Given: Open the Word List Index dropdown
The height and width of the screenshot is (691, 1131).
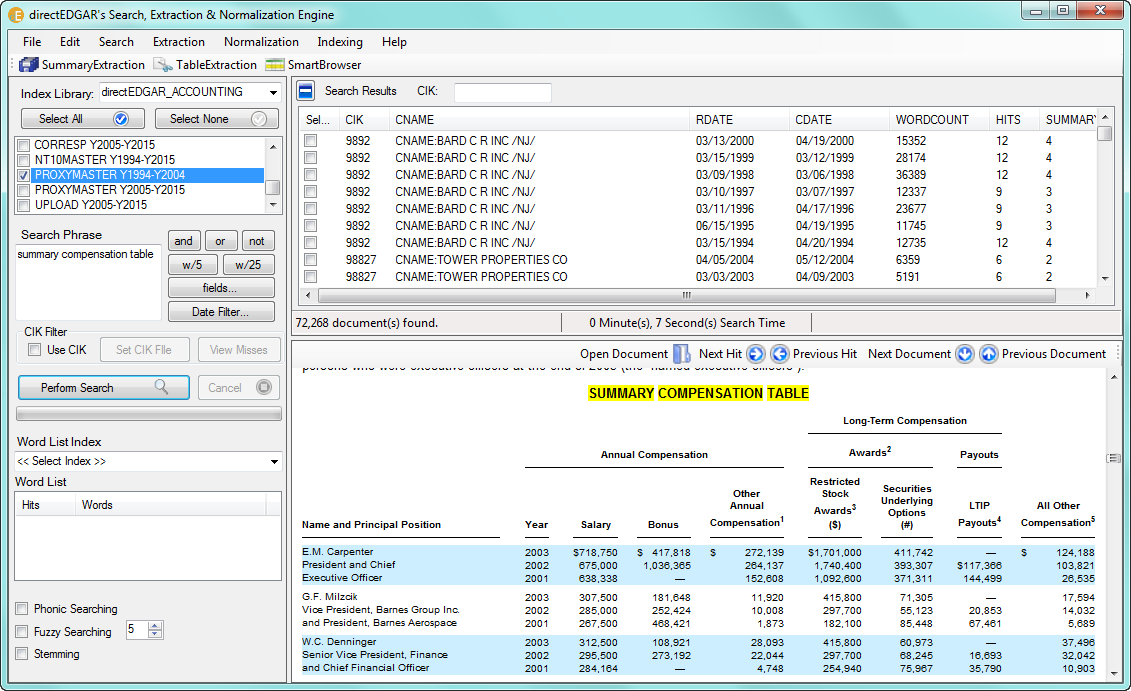Looking at the screenshot, I should pos(274,462).
